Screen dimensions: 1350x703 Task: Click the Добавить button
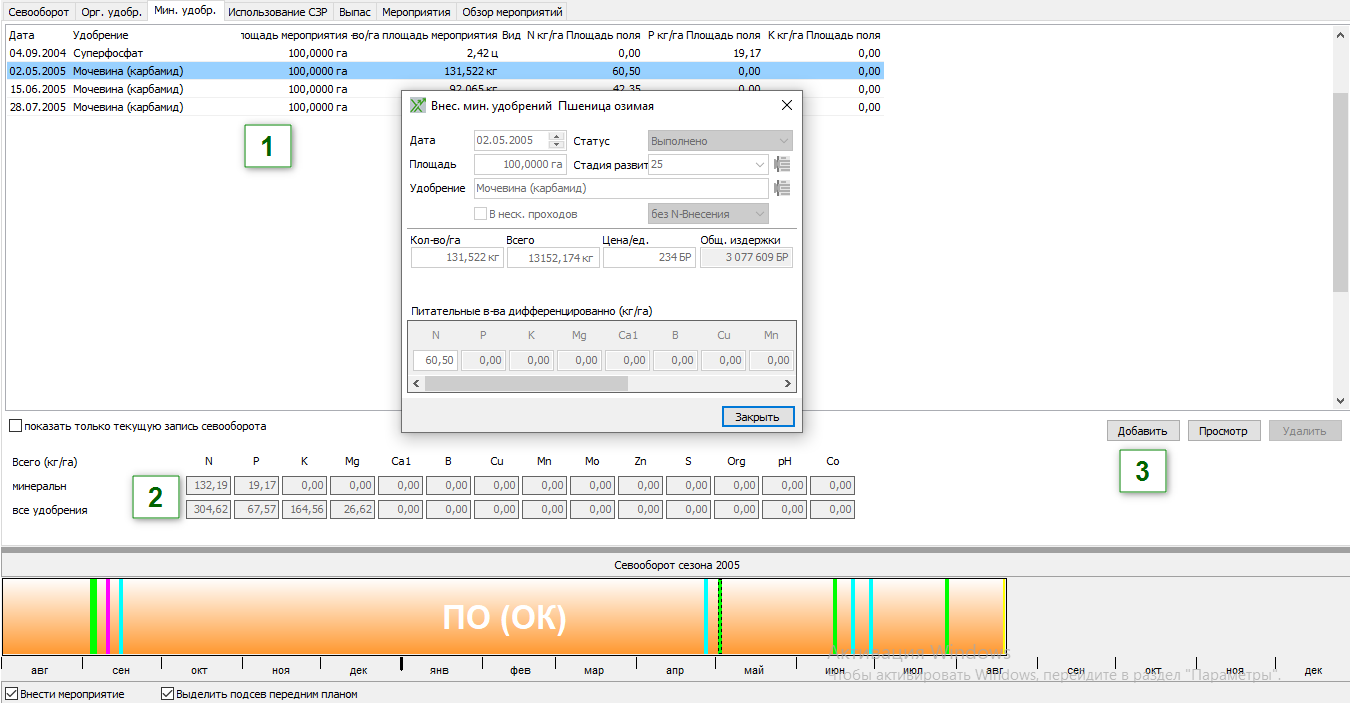[1143, 431]
